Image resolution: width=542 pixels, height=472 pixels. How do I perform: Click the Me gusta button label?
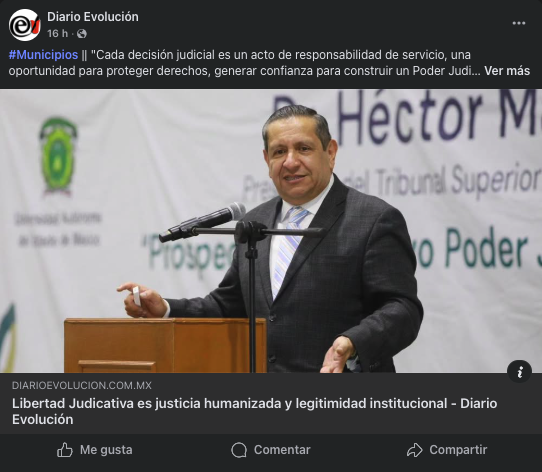pos(106,450)
